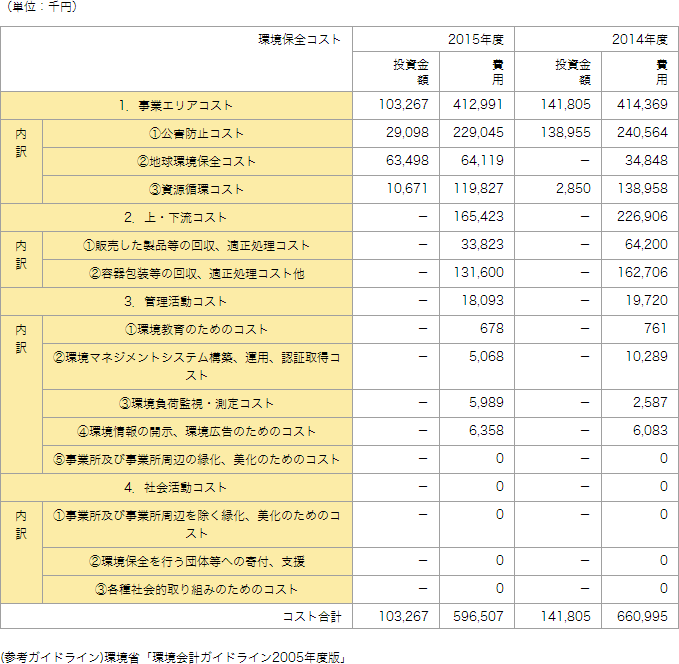
Task: Select the value 119,827
Action: [x=478, y=188]
